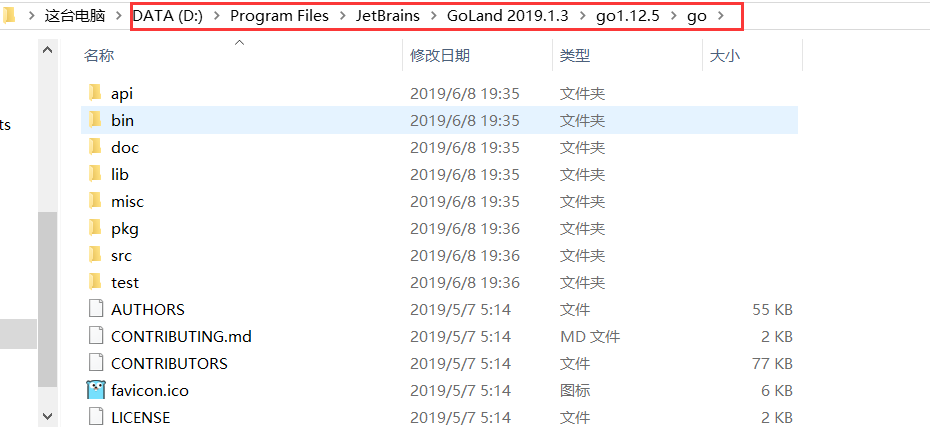Click the CONTRIBUTORS file icon
The height and width of the screenshot is (436, 930).
coord(95,363)
